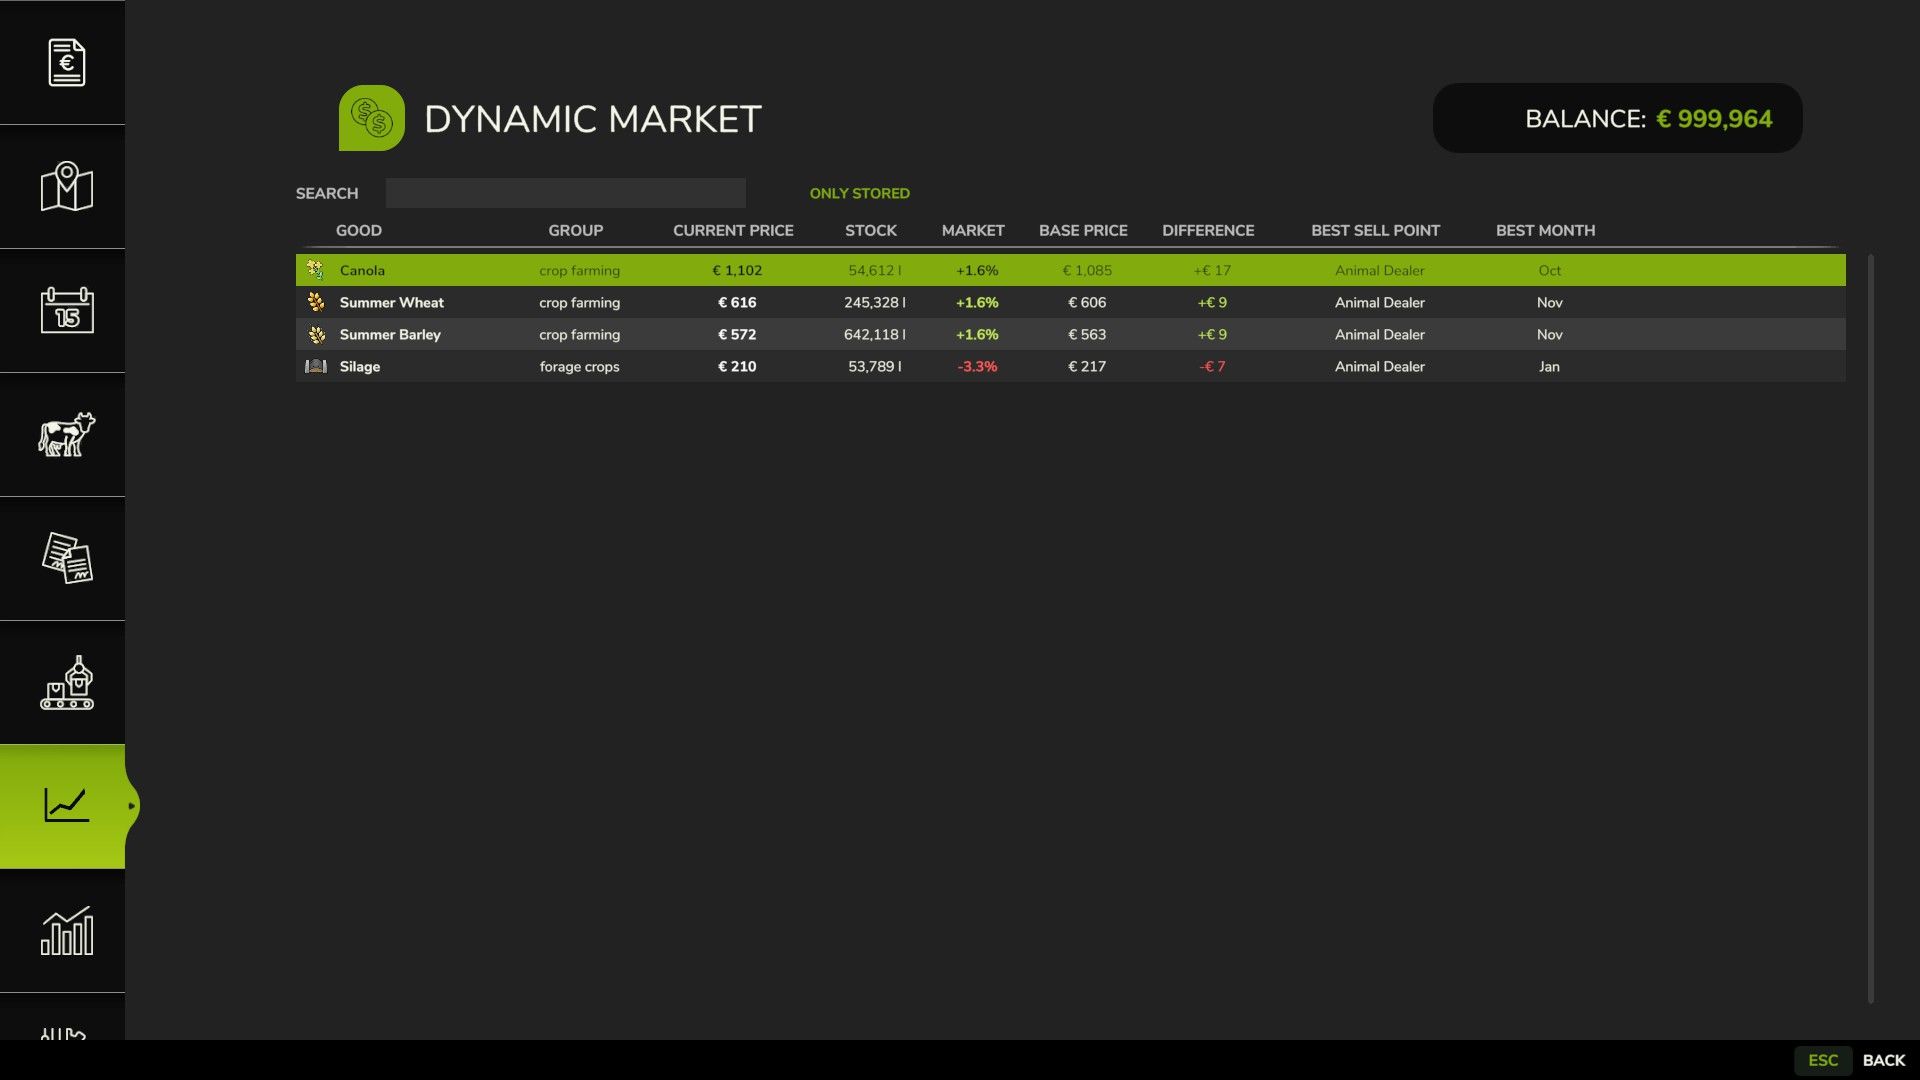The width and height of the screenshot is (1920, 1080).
Task: Select the Summer Wheat row
Action: (1070, 302)
